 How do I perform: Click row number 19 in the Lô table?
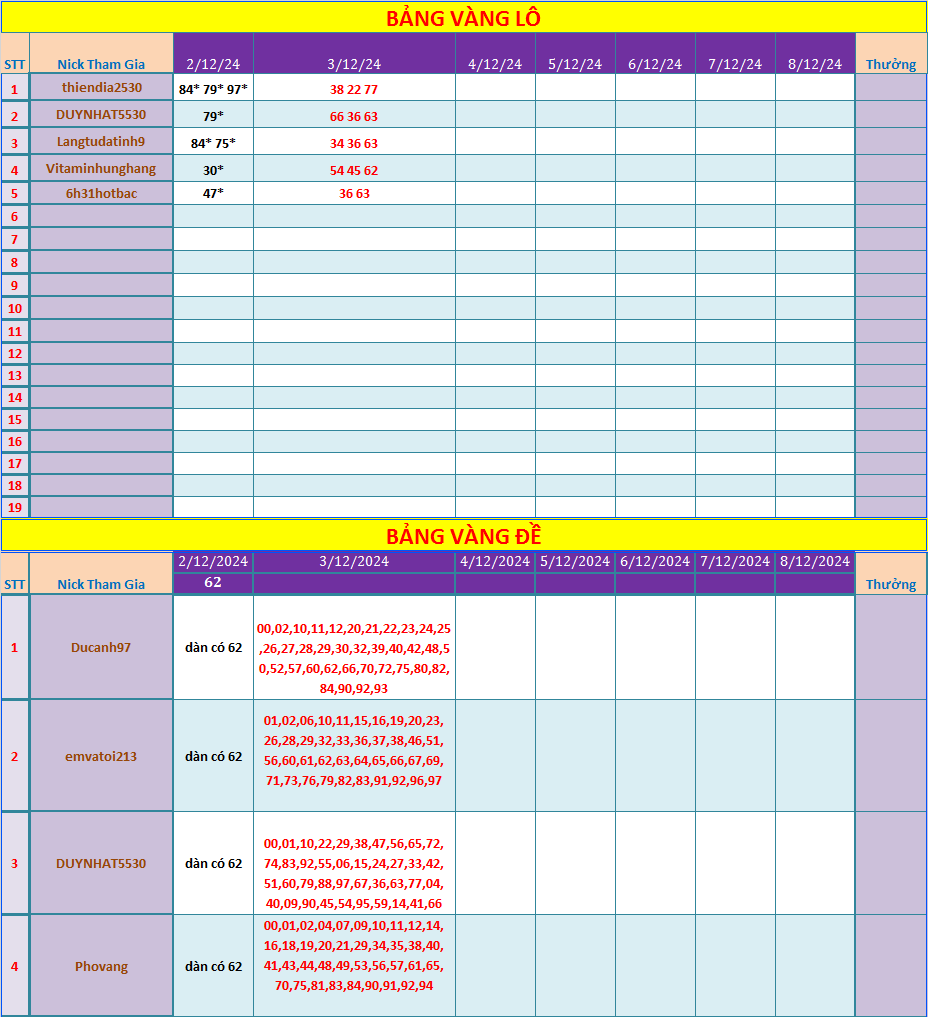[15, 507]
